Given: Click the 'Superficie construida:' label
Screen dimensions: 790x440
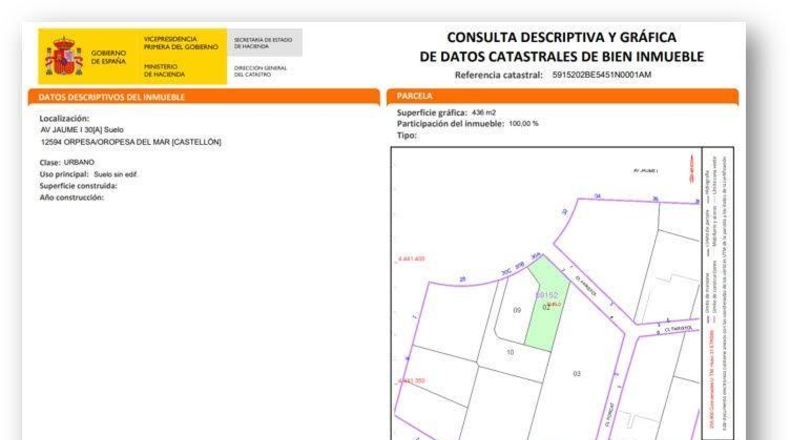Looking at the screenshot, I should (x=78, y=186).
